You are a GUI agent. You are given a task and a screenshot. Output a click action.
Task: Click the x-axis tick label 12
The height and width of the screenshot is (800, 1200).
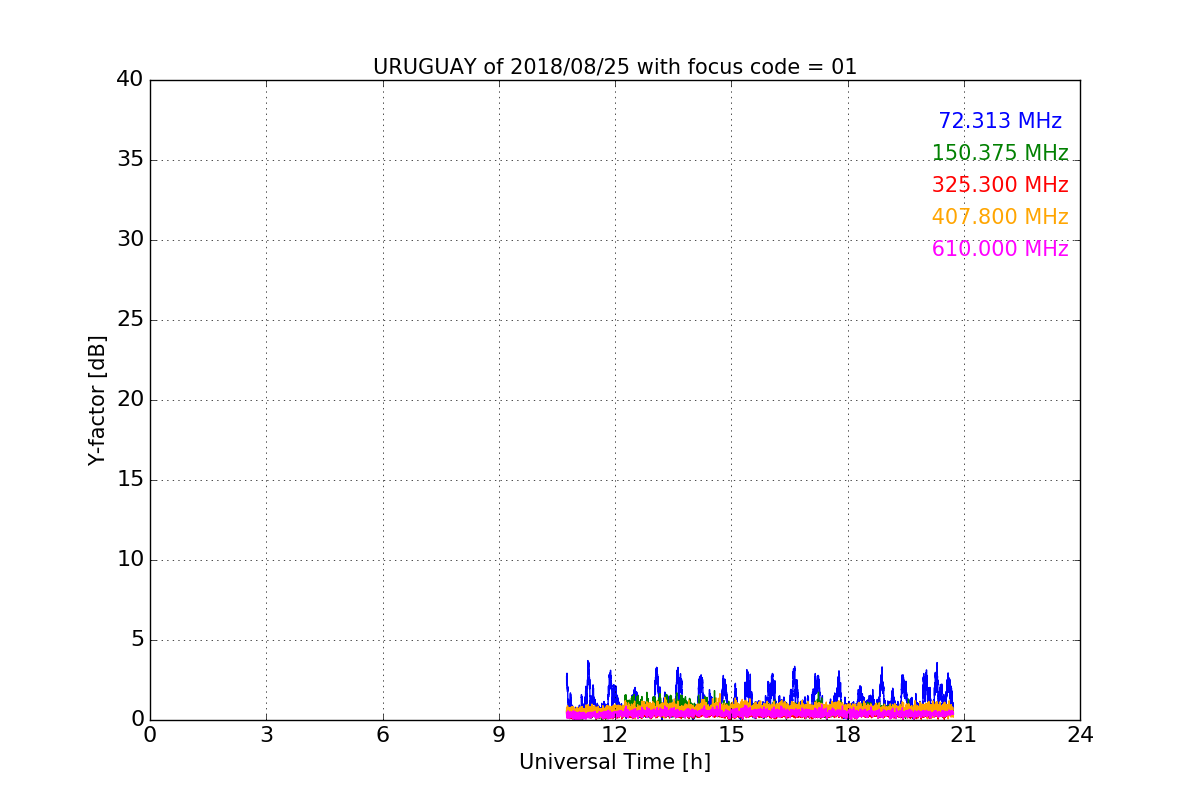point(615,735)
